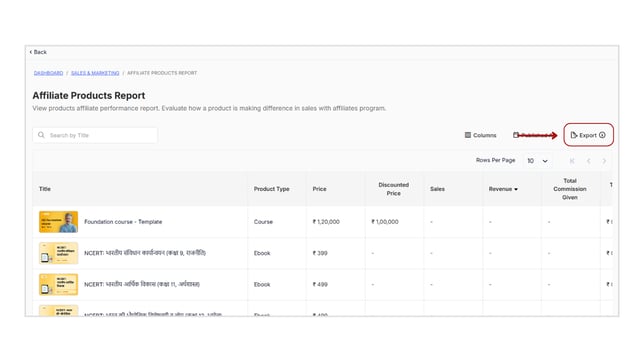This screenshot has width=644, height=362.
Task: Click Total Commission Given column header
Action: pos(570,189)
